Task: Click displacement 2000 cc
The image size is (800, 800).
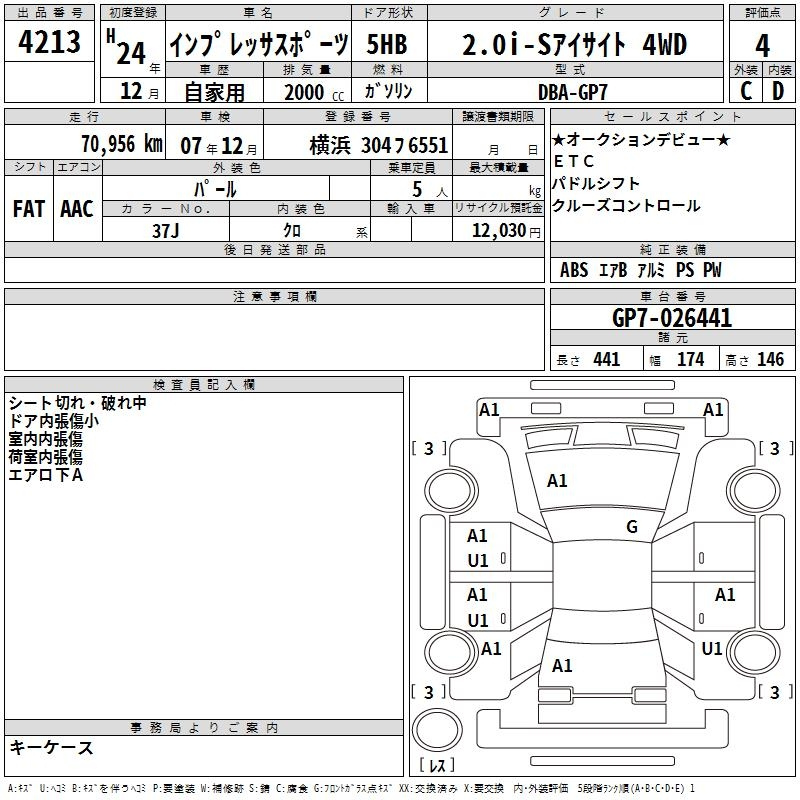Action: coord(314,93)
